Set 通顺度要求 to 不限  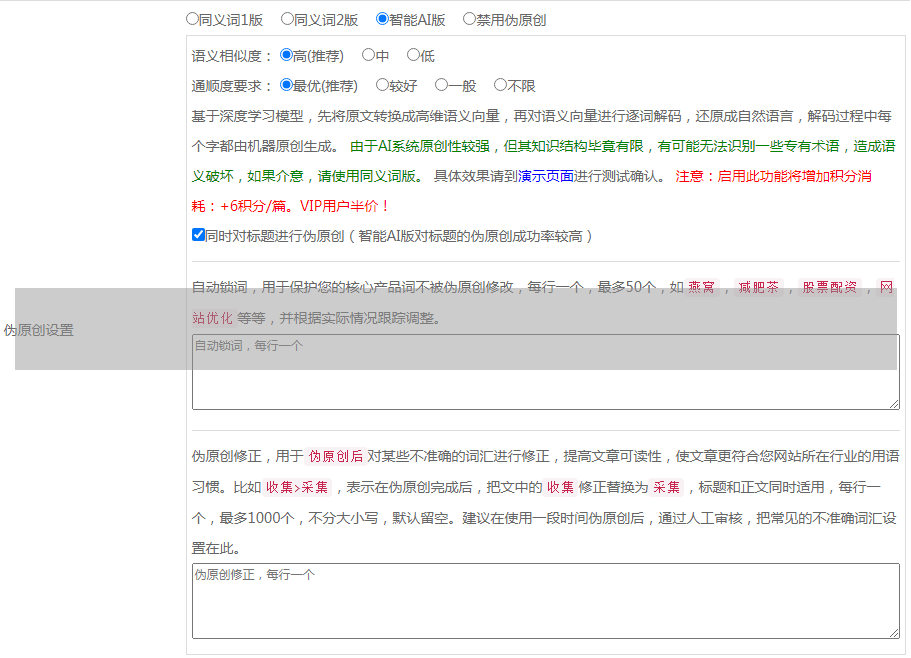click(500, 86)
